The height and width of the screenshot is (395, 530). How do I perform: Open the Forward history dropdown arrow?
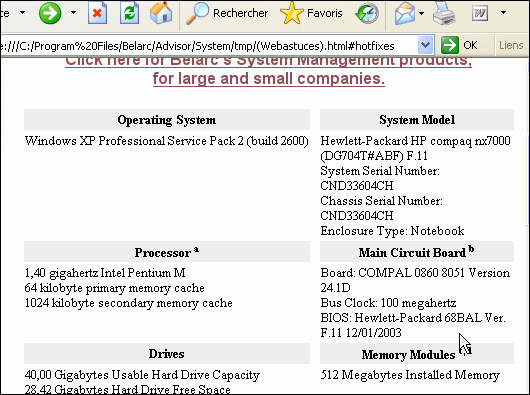click(73, 13)
